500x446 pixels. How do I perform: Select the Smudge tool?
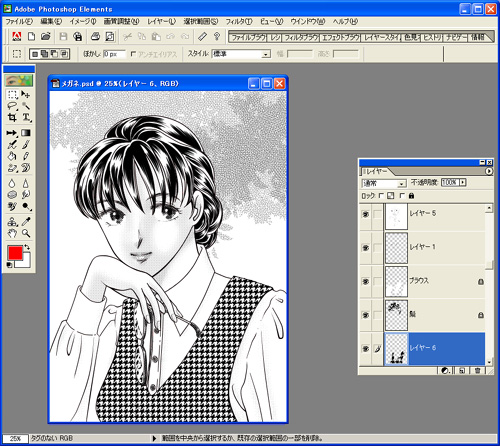coord(26,195)
